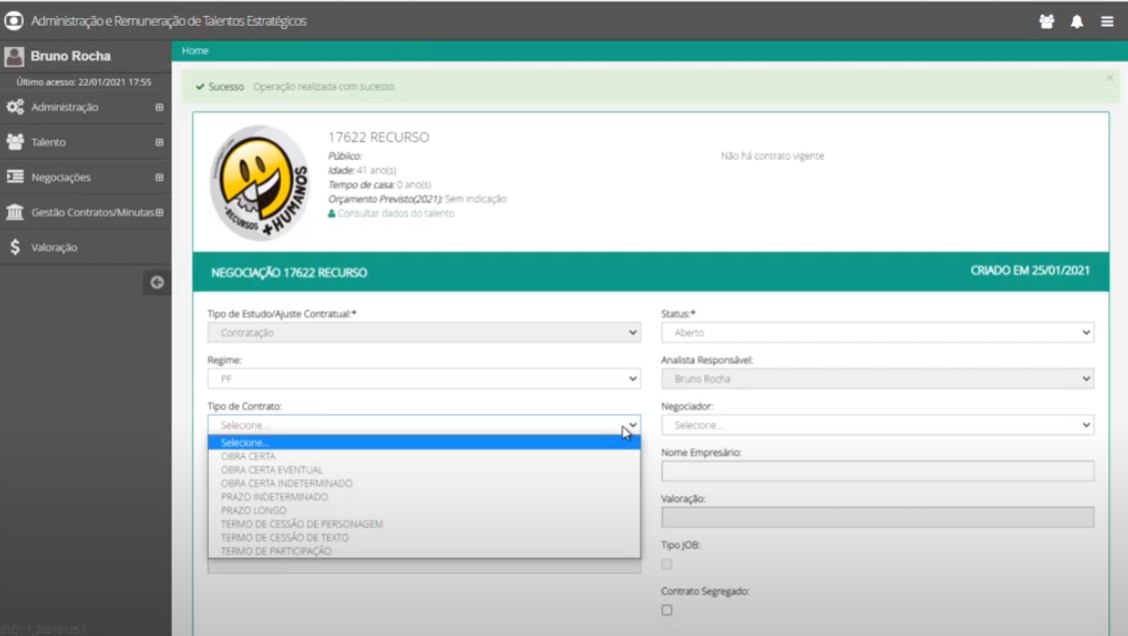Viewport: 1128px width, 636px height.
Task: Open the Regime dropdown
Action: pos(424,378)
